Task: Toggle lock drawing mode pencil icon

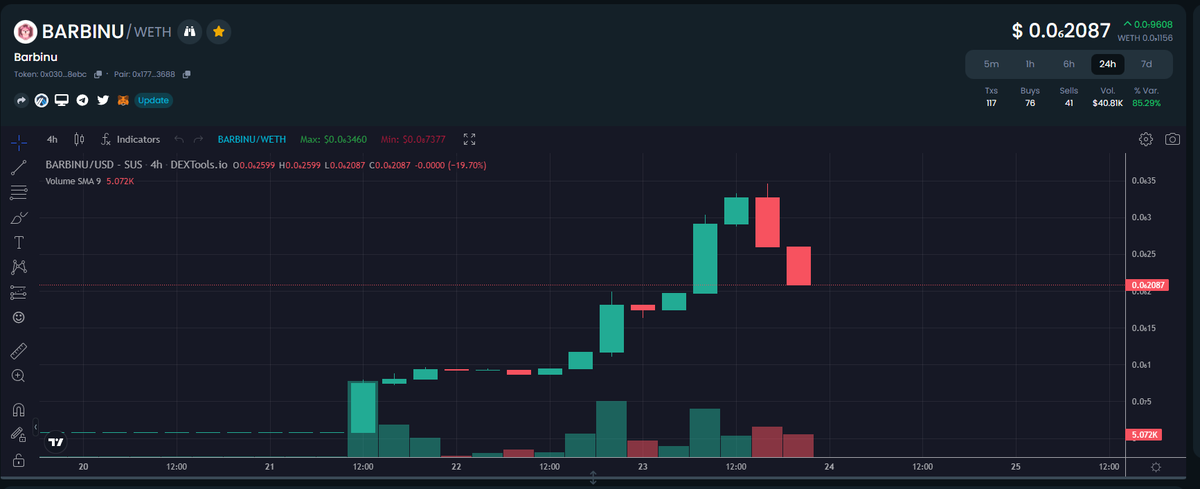Action: [18, 435]
